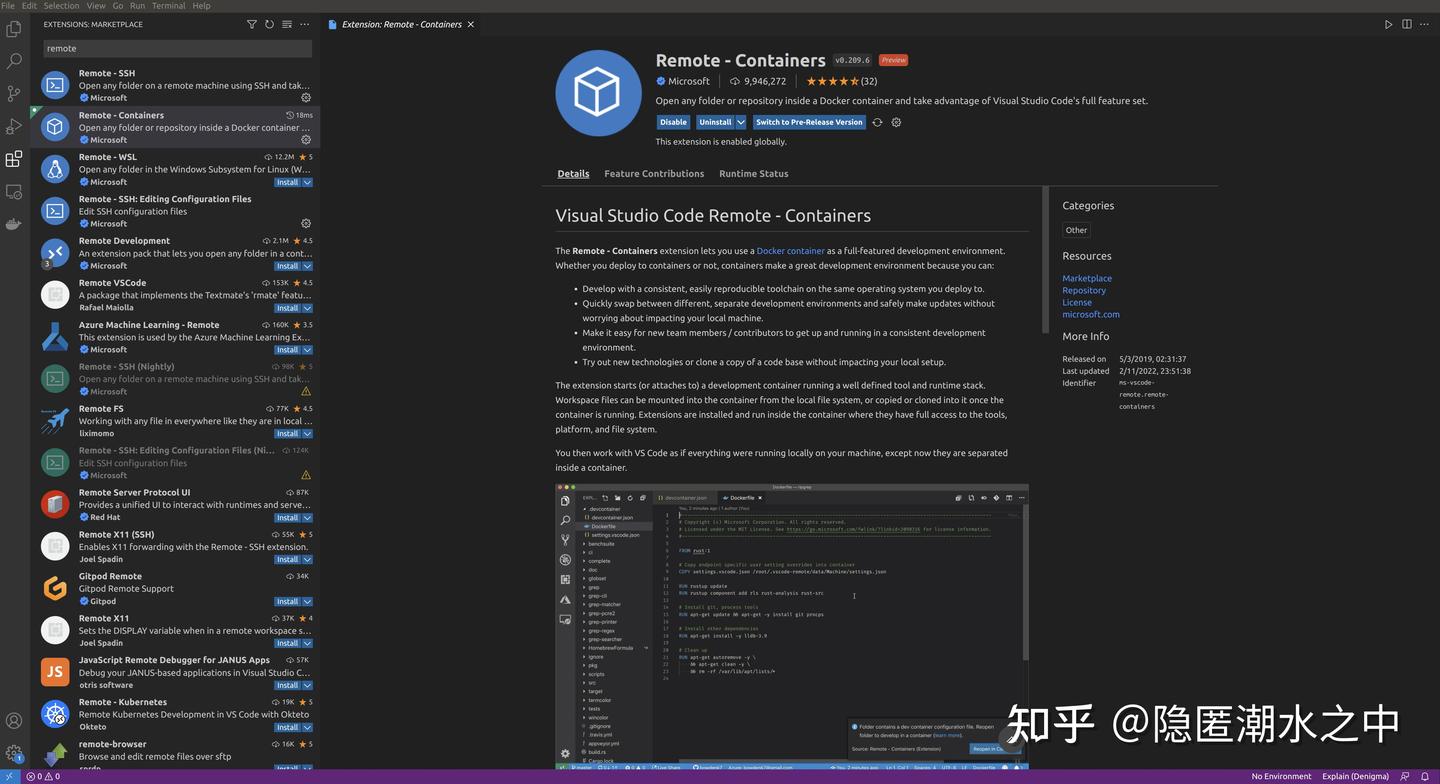Screen dimensions: 1440x784
Task: Switch to the Feature Contributions tab
Action: (x=654, y=173)
